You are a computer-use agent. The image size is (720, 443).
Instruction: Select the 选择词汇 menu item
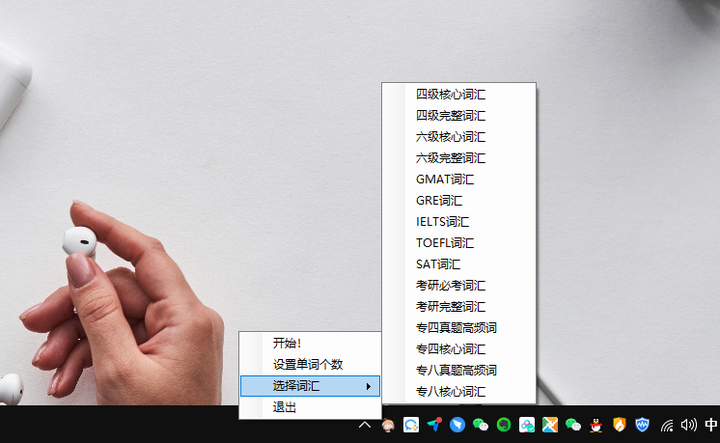pyautogui.click(x=310, y=386)
